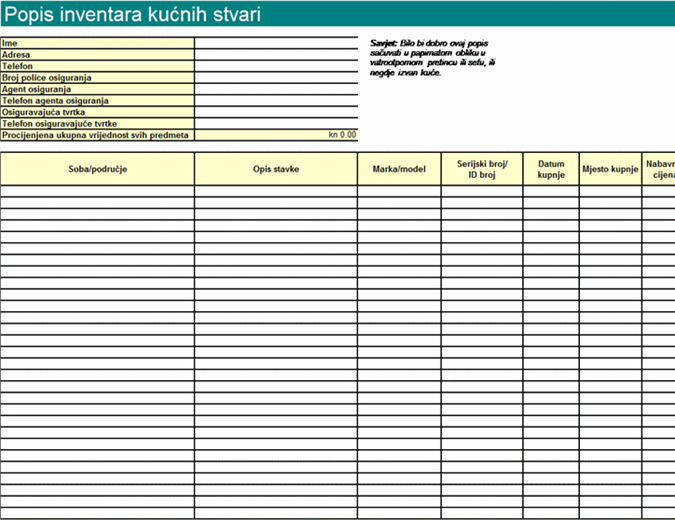Select the Soba/područje column header
675x520 pixels.
click(x=97, y=169)
